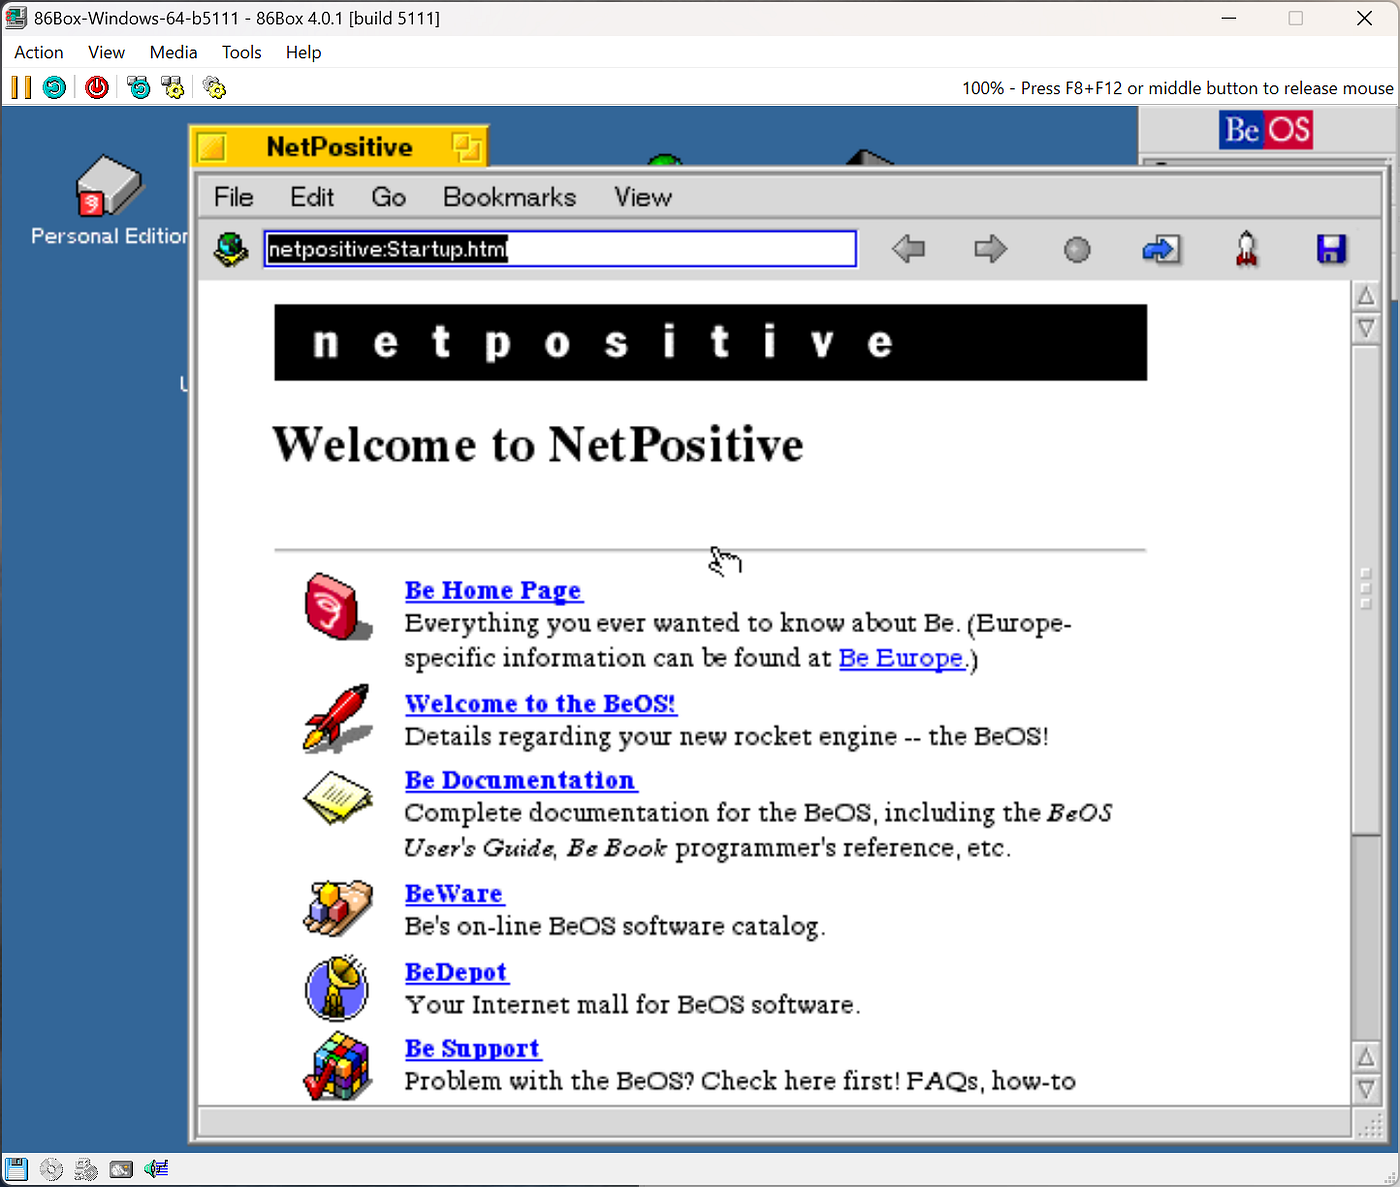1400x1187 pixels.
Task: Click NetPositive Forward arrow button
Action: click(990, 249)
